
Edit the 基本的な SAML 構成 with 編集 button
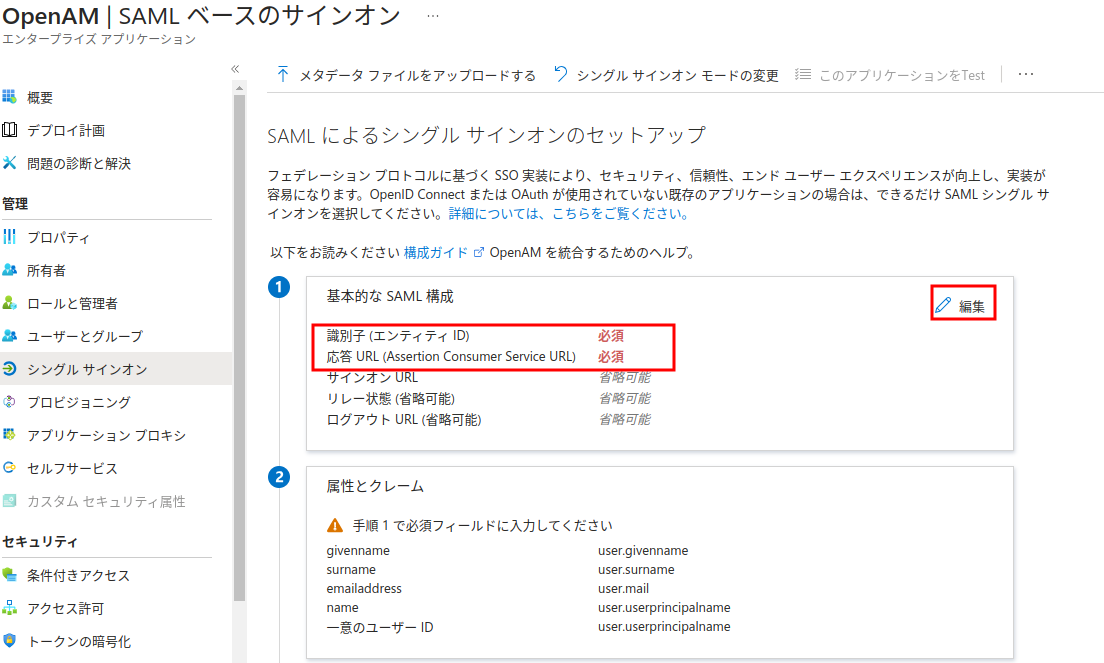click(961, 304)
